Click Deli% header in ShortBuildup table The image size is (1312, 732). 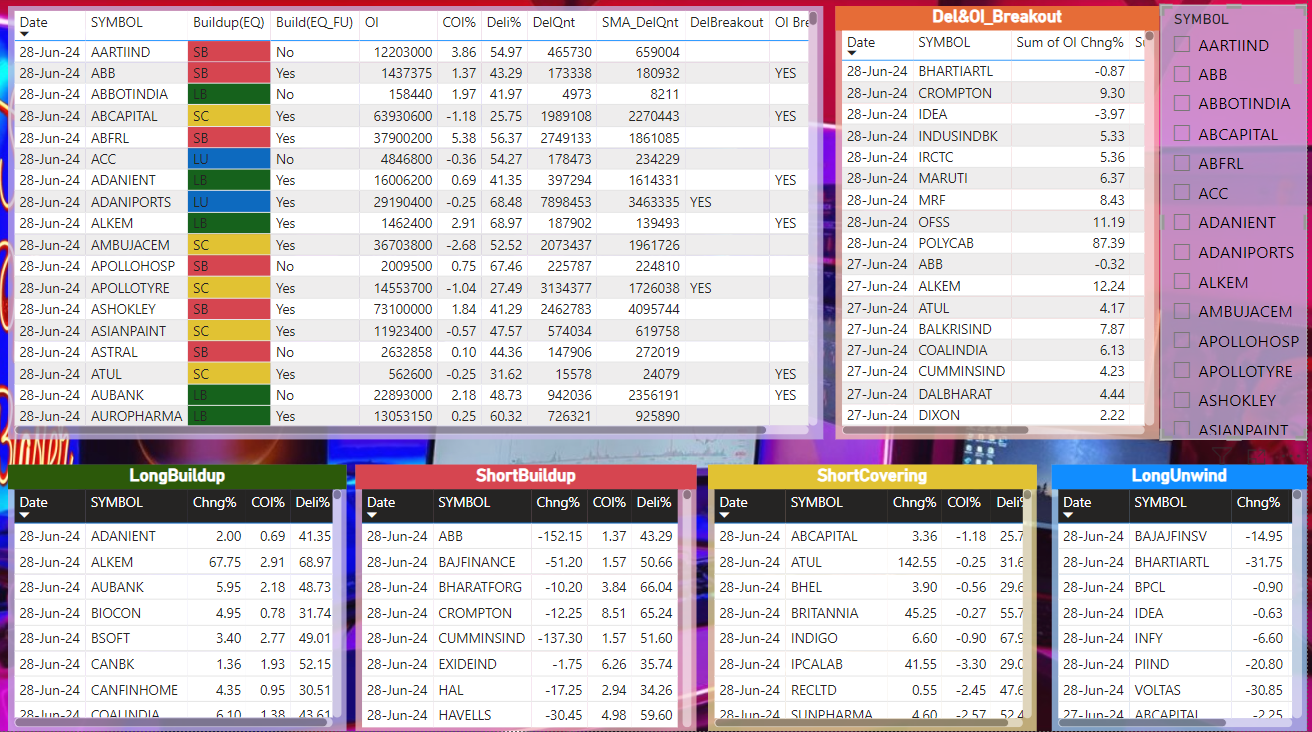point(654,502)
